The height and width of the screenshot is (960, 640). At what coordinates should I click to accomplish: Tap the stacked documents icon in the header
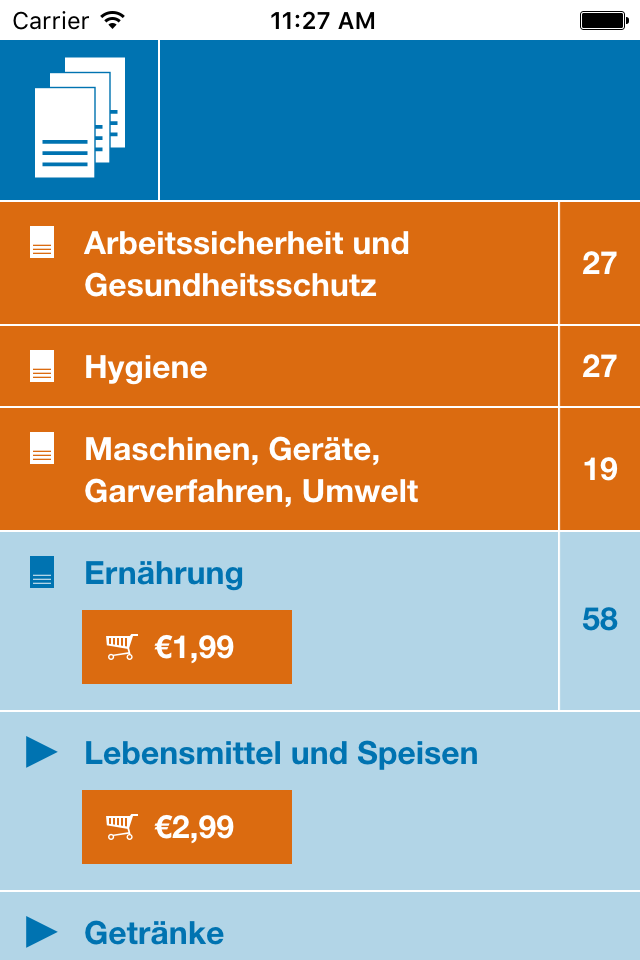coord(80,118)
